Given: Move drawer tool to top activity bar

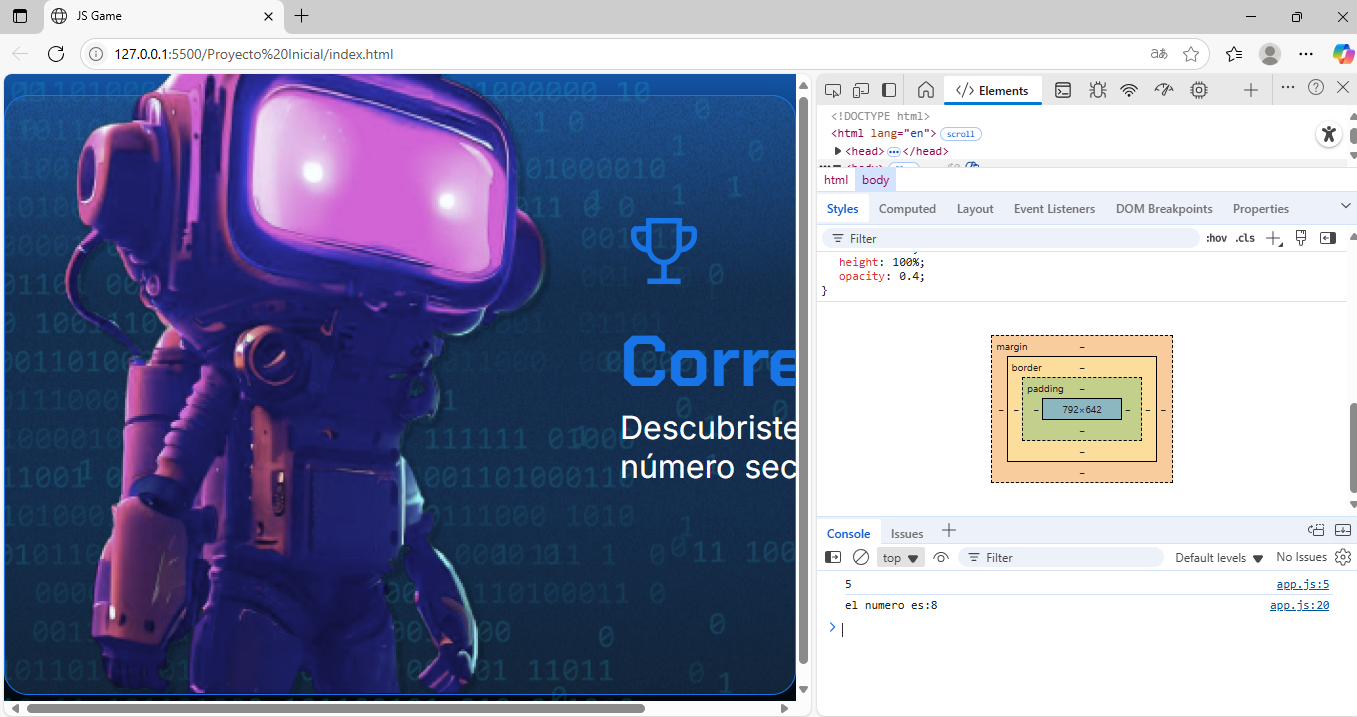Looking at the screenshot, I should pos(1316,530).
